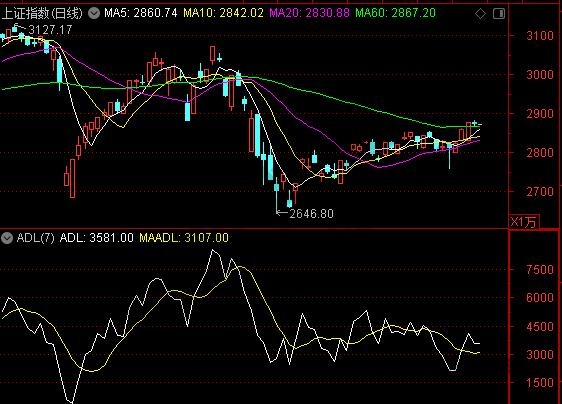This screenshot has height=404, width=562.
Task: Open dropdown next to 上证指数(日线) title
Action: 94,14
